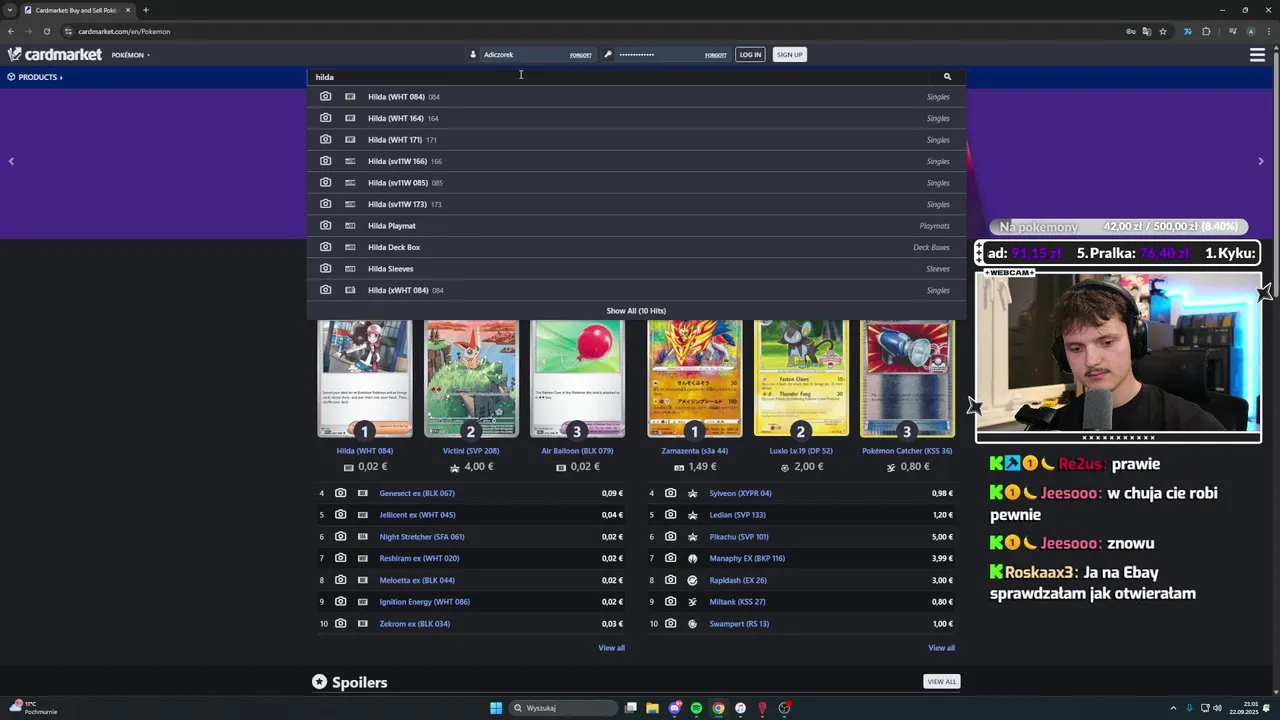1280x720 pixels.
Task: Open browser extensions puzzle icon
Action: tap(1206, 31)
